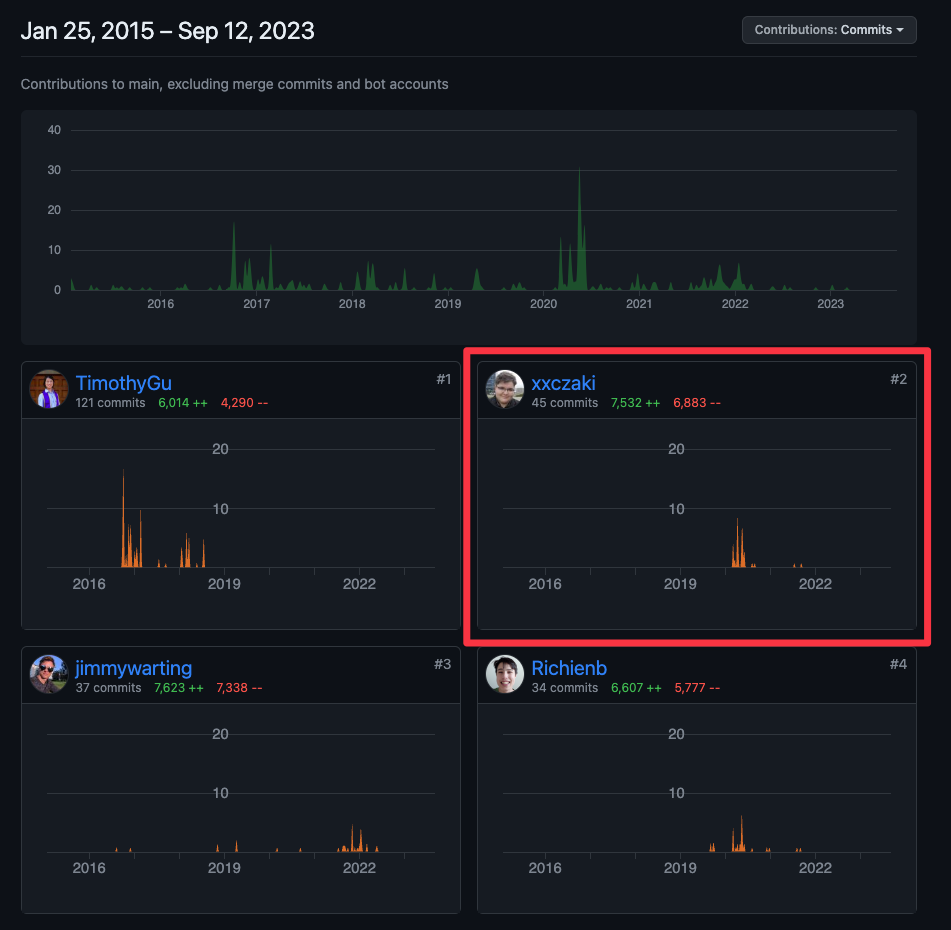The width and height of the screenshot is (951, 930).
Task: Click the 121 commits label on TimothyGu's card
Action: click(110, 403)
